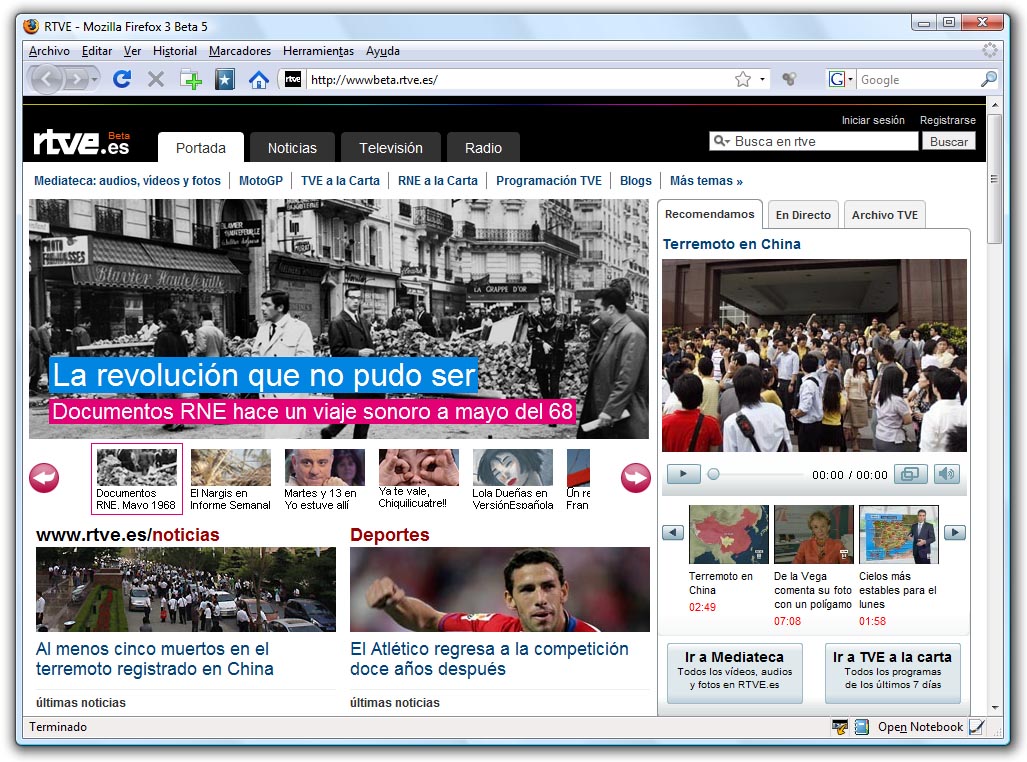
Task: Play the Terremoto en China video
Action: [x=683, y=474]
